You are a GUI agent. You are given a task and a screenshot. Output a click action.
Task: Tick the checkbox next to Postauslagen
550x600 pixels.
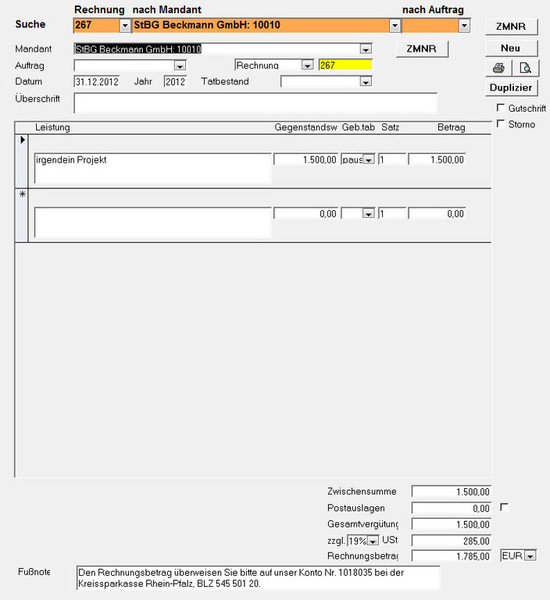tap(504, 507)
